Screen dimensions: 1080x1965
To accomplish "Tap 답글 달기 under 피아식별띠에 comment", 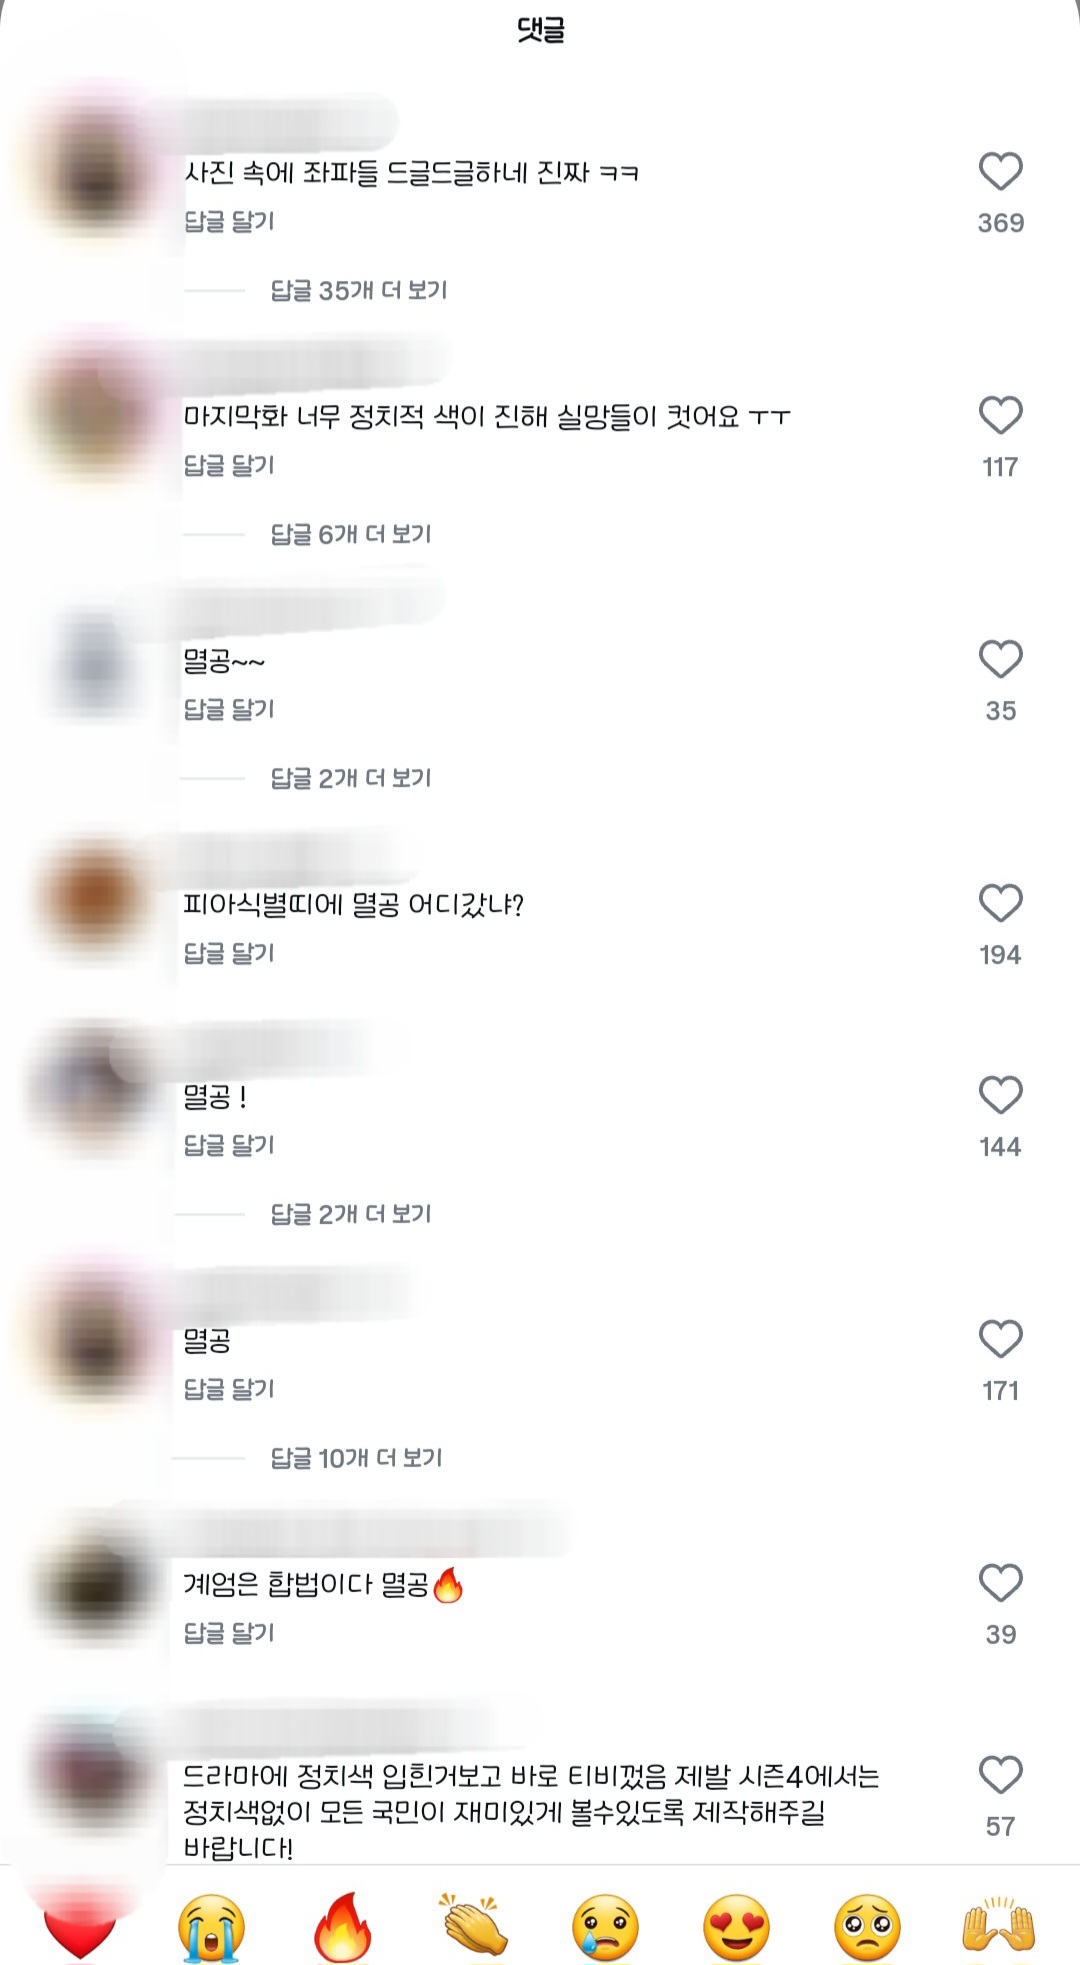I will (229, 953).
